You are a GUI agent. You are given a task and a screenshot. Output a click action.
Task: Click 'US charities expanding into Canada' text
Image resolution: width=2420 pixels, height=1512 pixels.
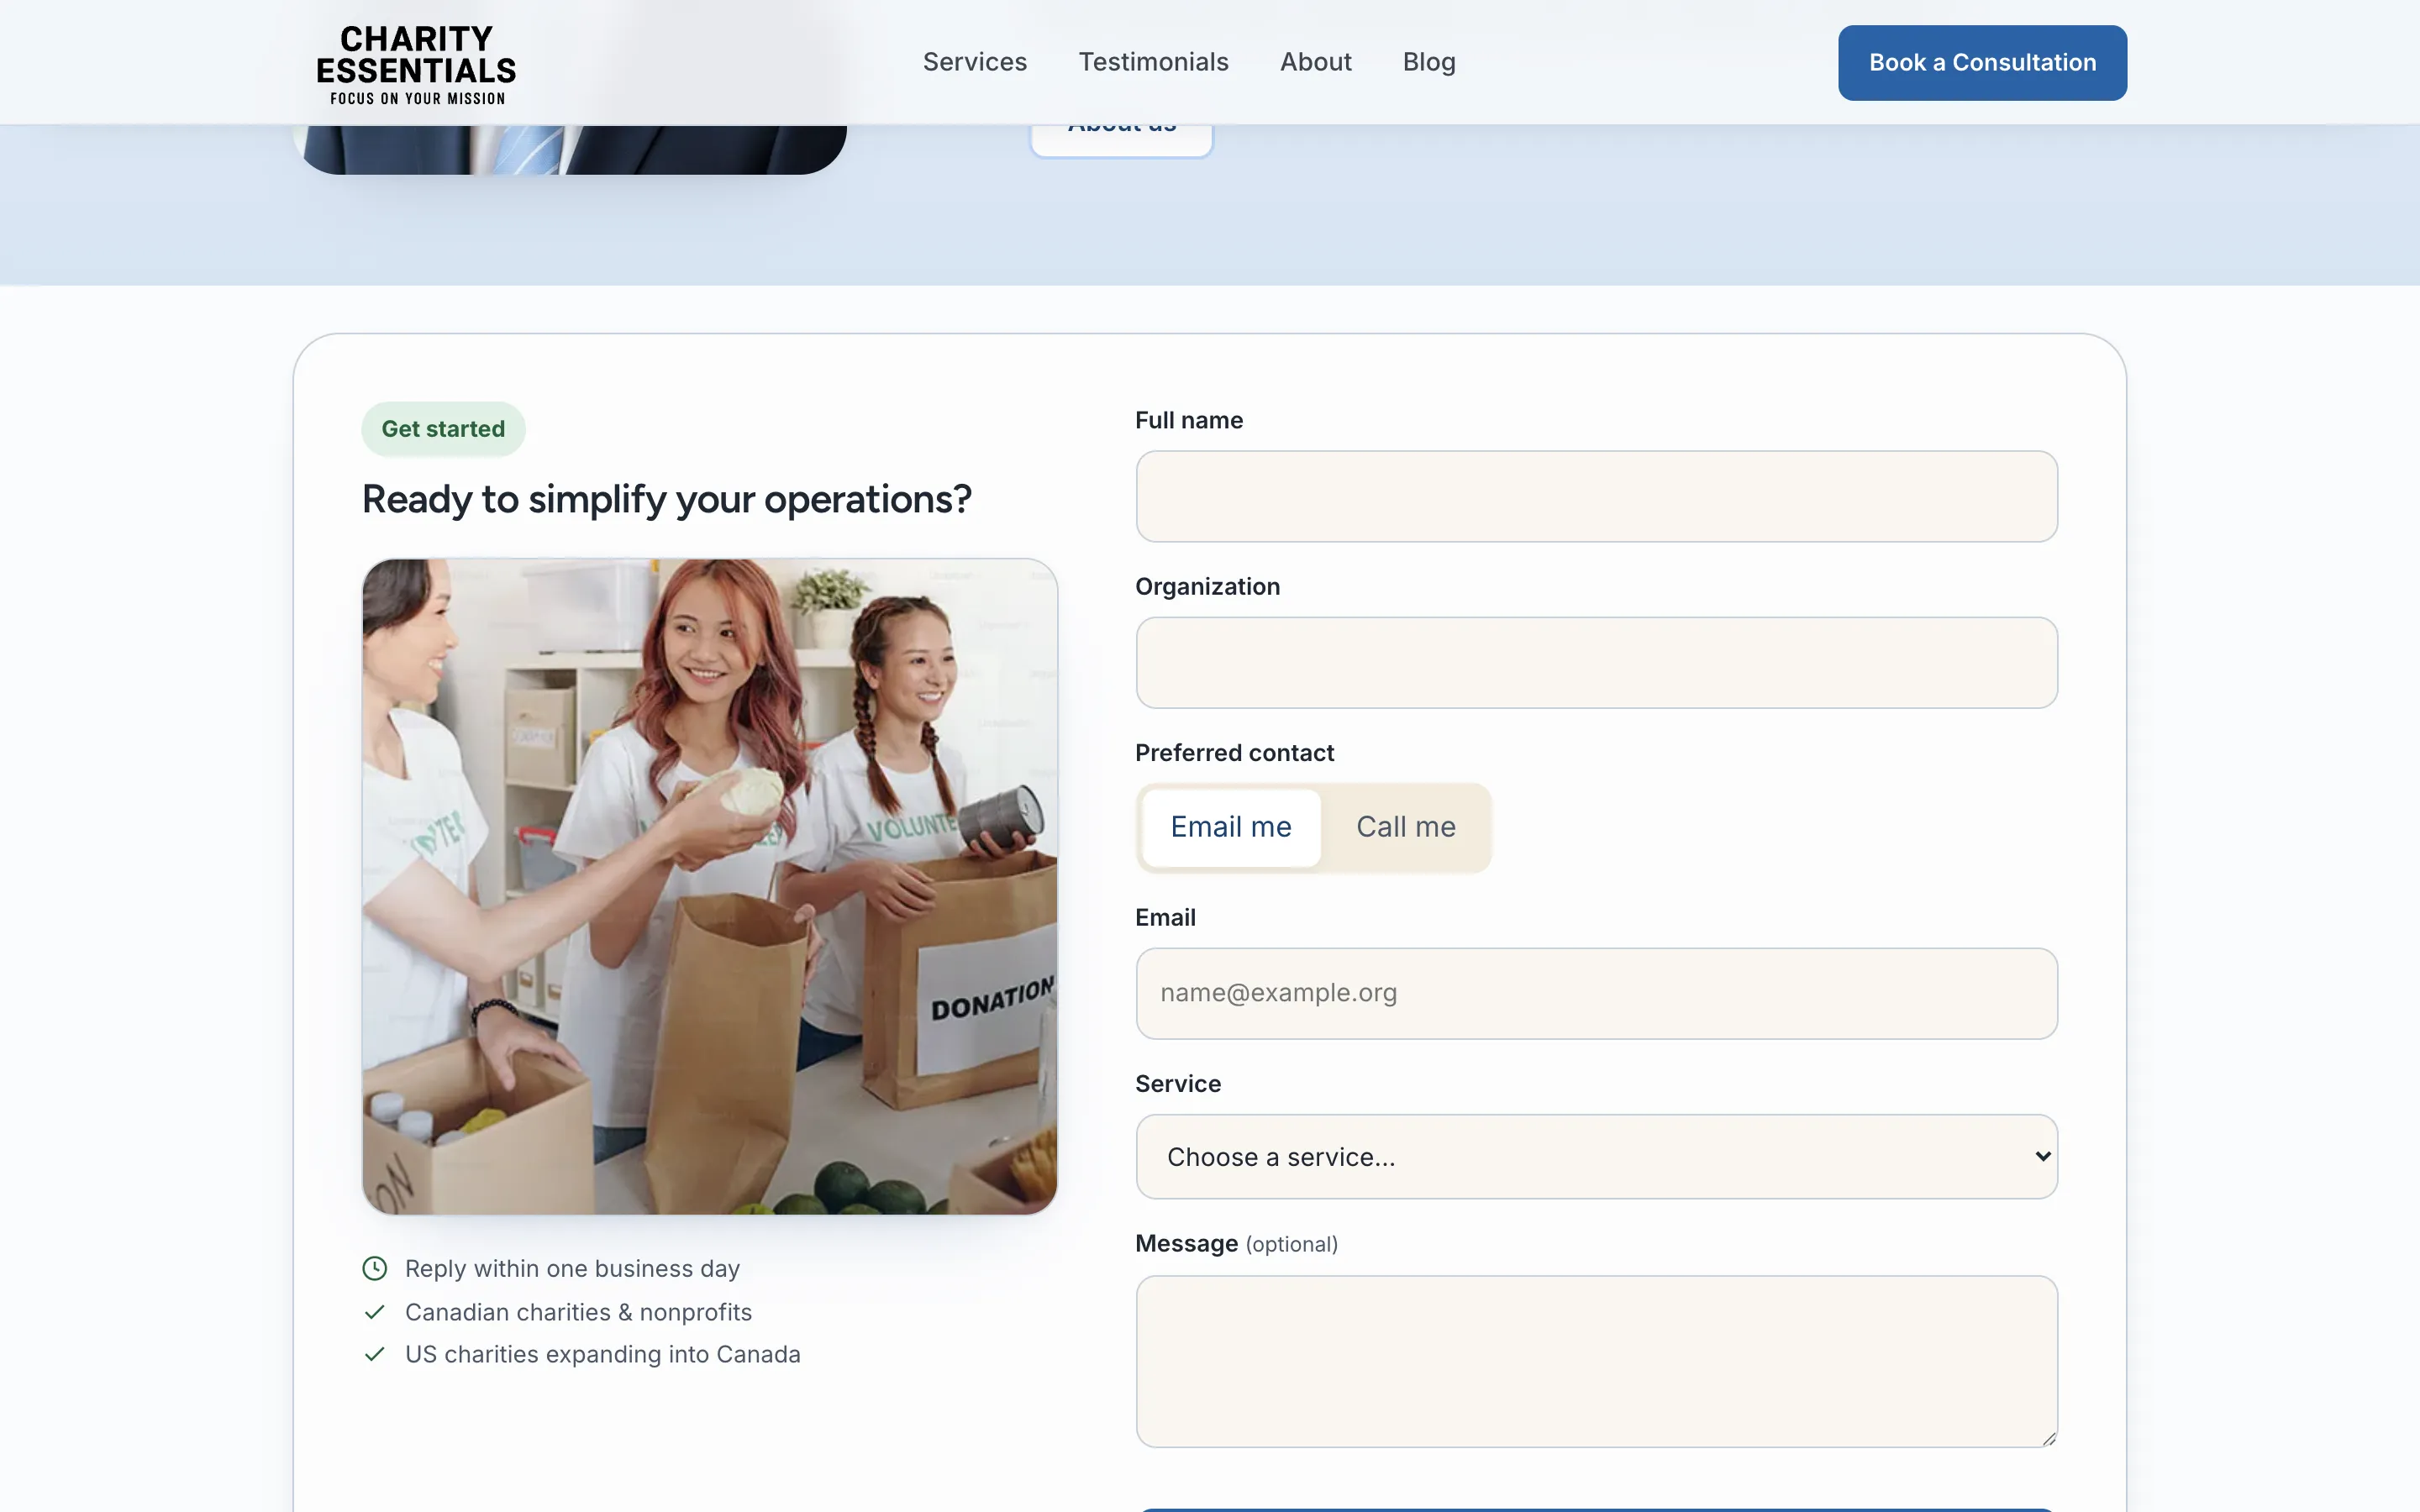[602, 1354]
